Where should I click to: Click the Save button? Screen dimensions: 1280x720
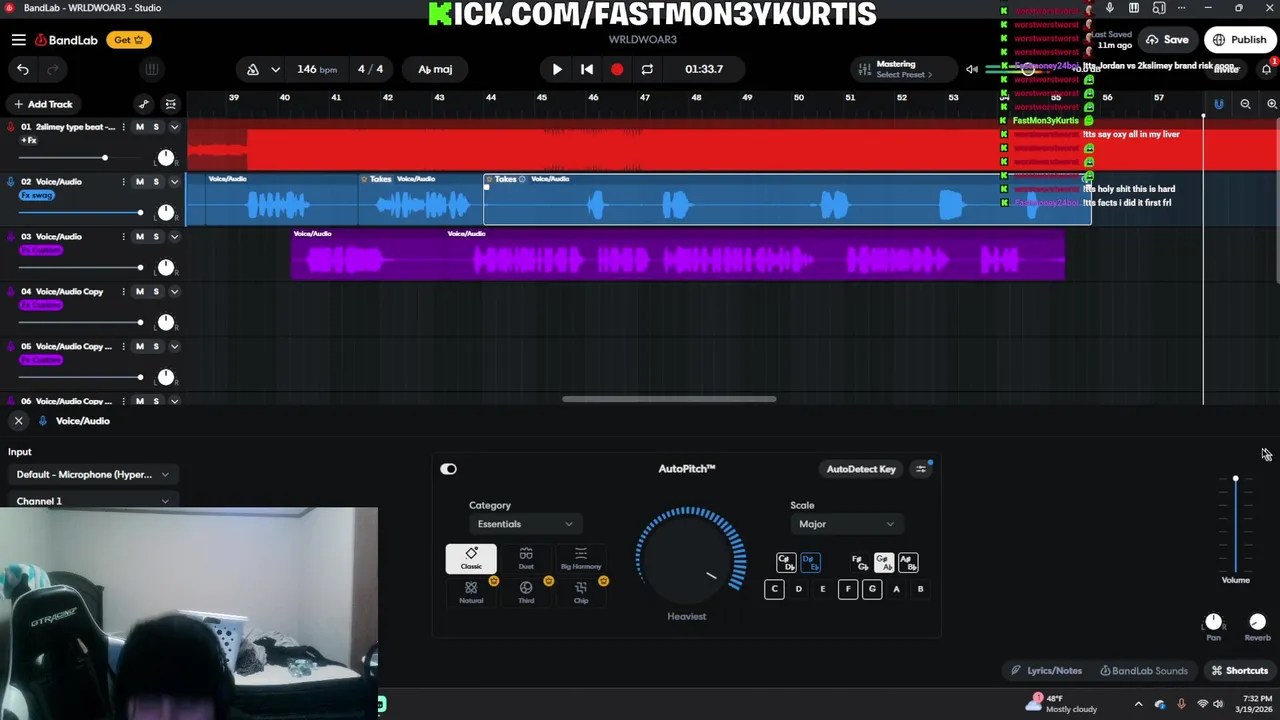pos(1168,40)
